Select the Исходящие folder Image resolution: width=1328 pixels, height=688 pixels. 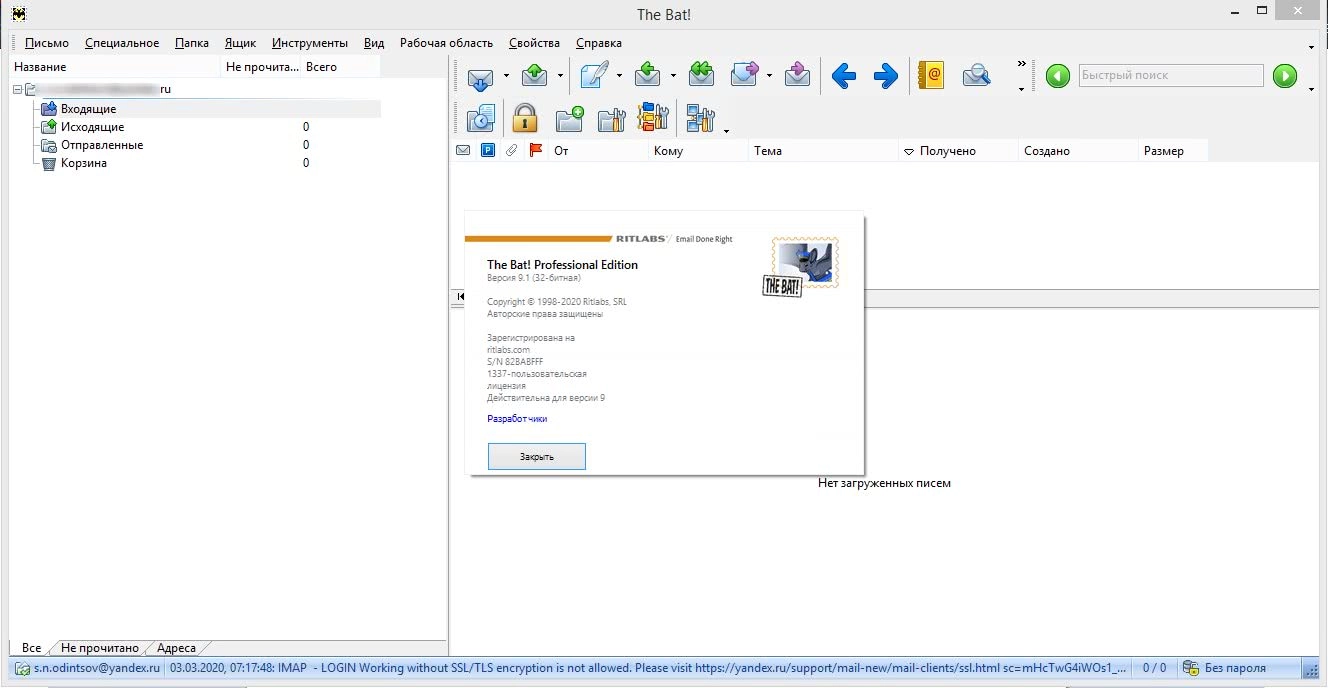92,127
